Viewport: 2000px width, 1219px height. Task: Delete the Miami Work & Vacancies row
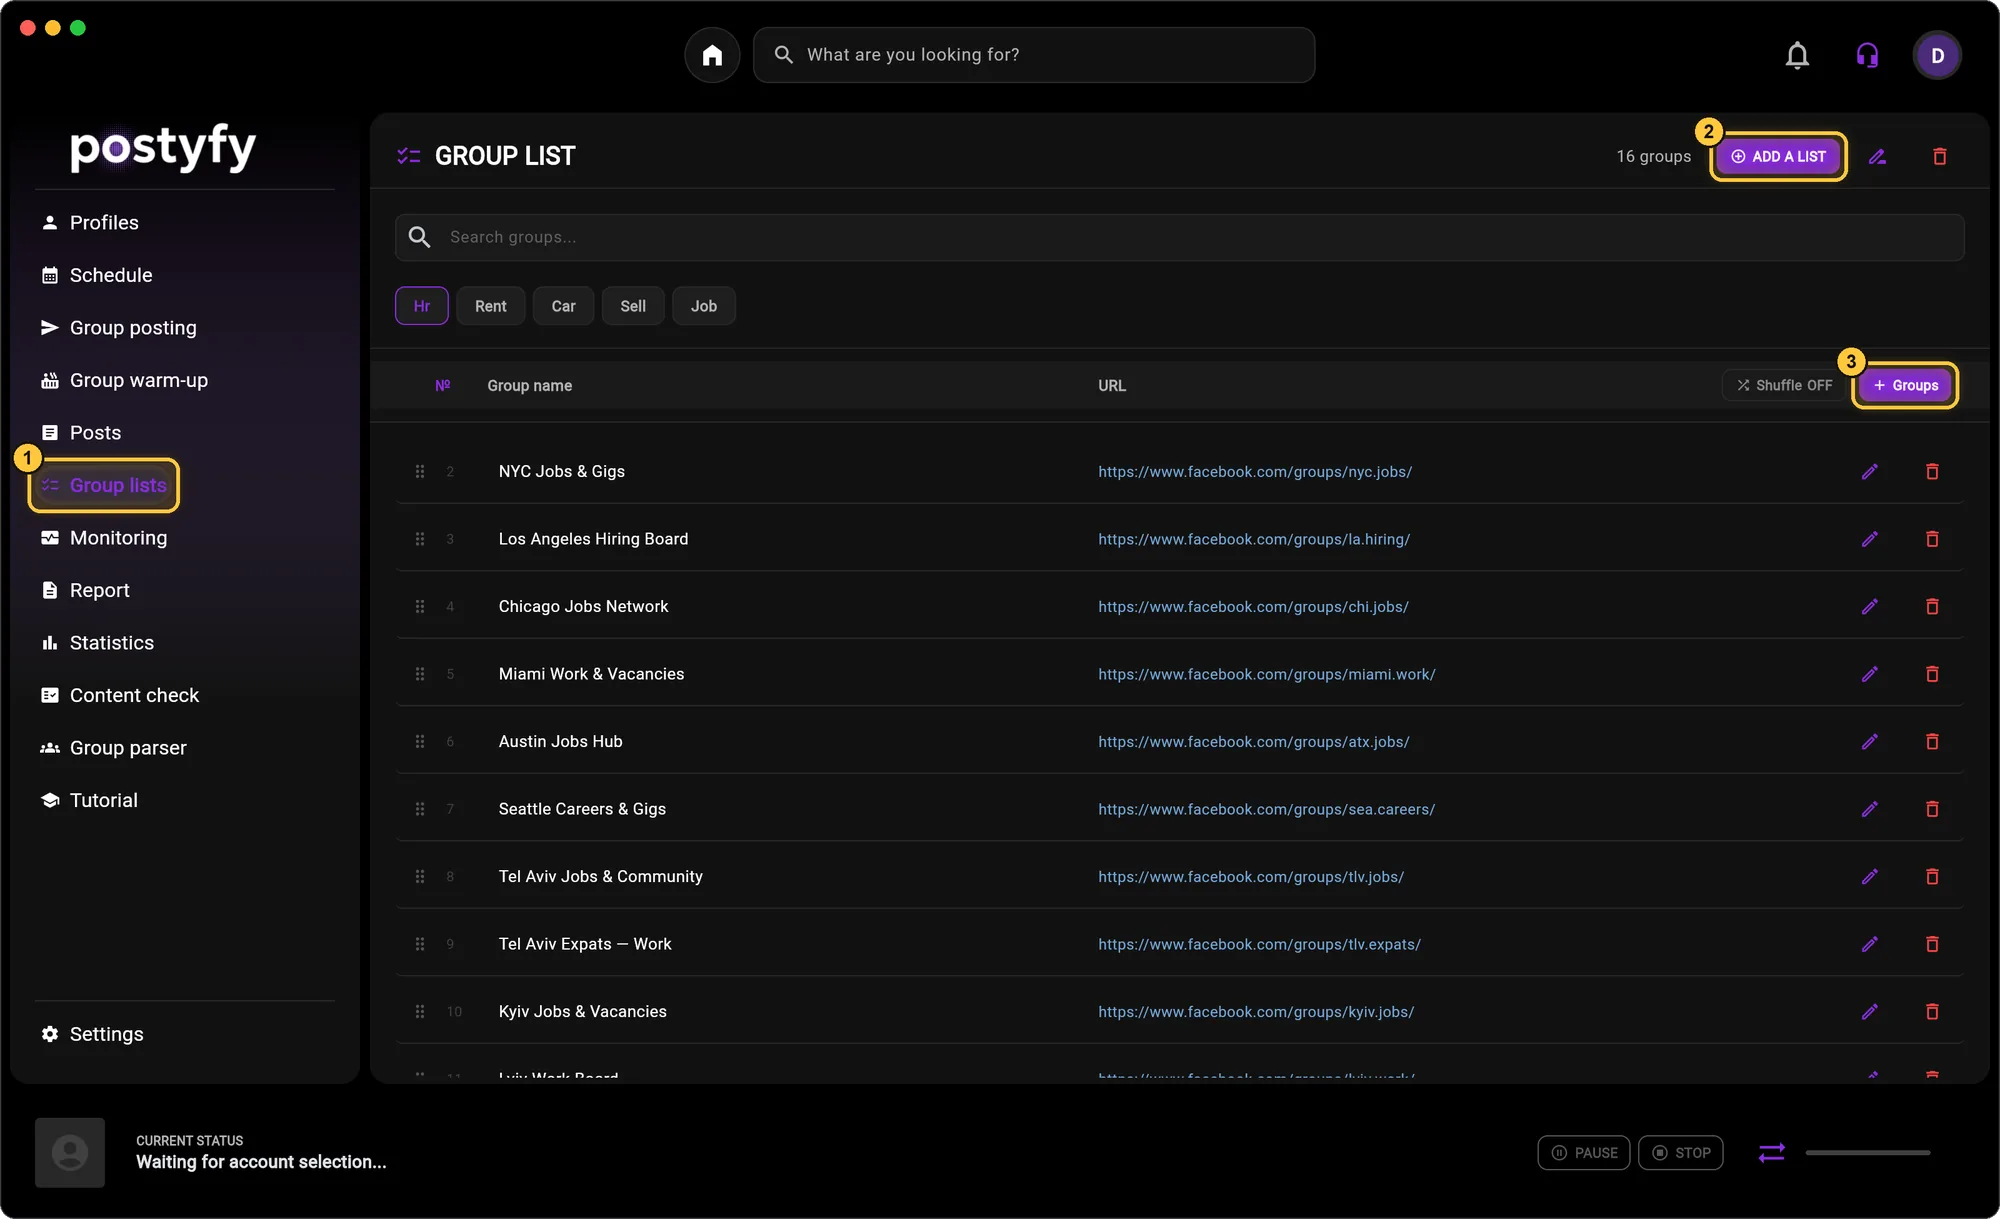[x=1932, y=674]
